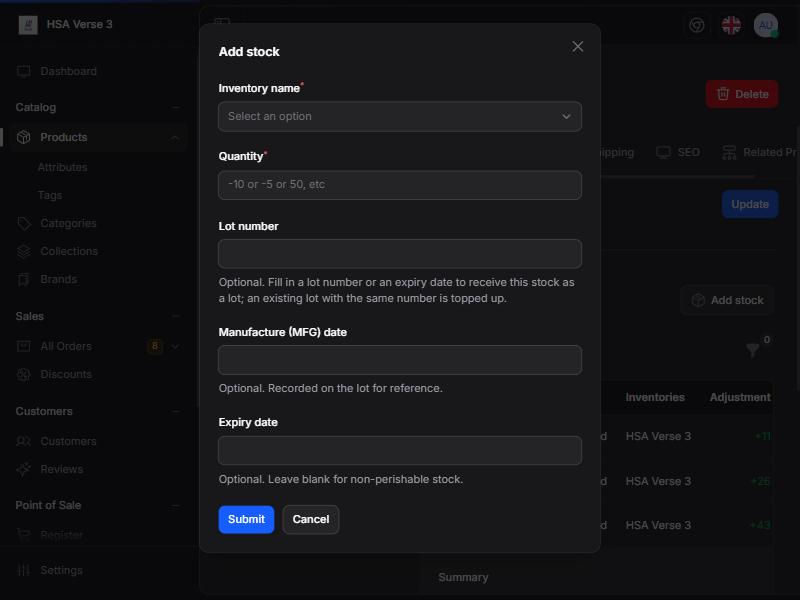Open the Inventory name dropdown
Screen dimensions: 800x600
coord(399,116)
